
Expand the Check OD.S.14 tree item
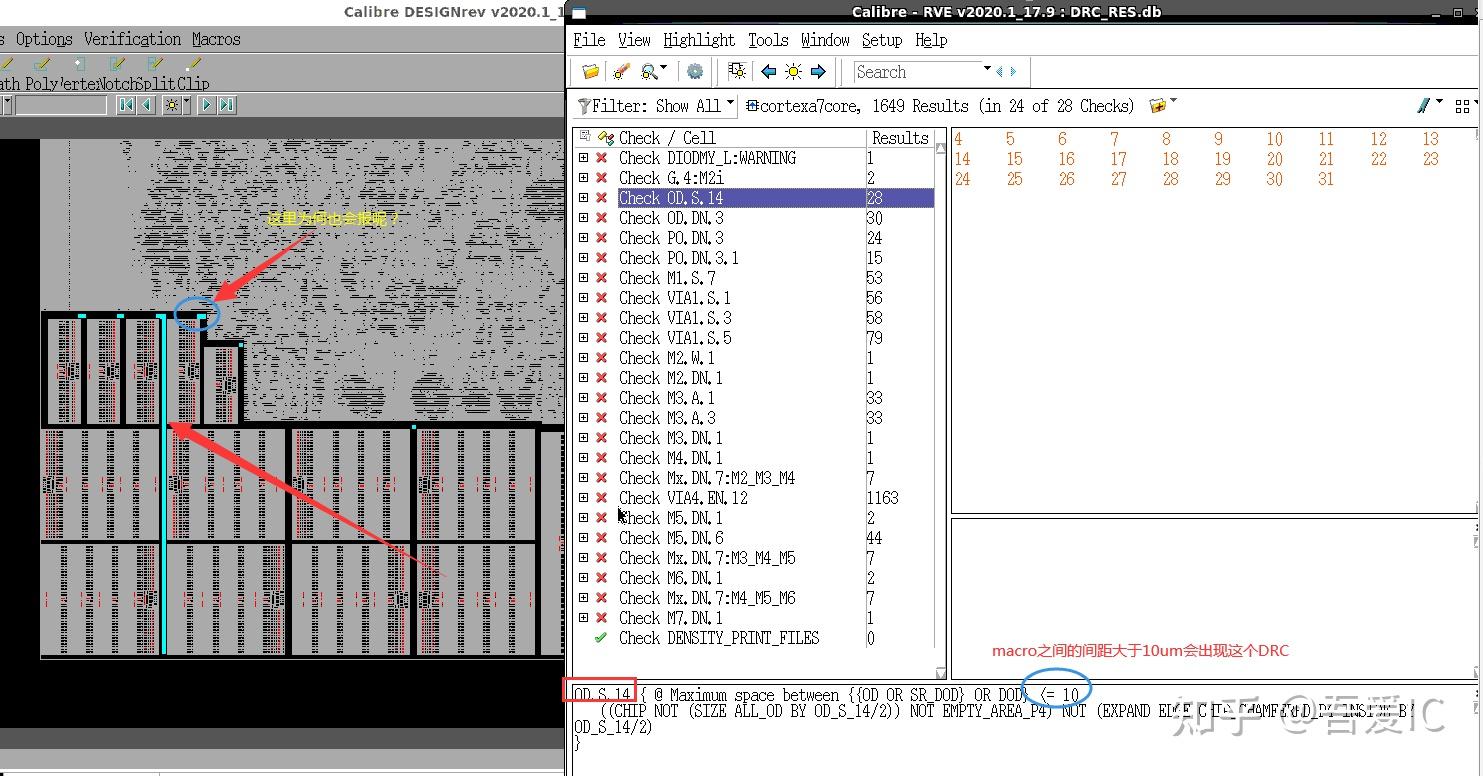tap(584, 198)
